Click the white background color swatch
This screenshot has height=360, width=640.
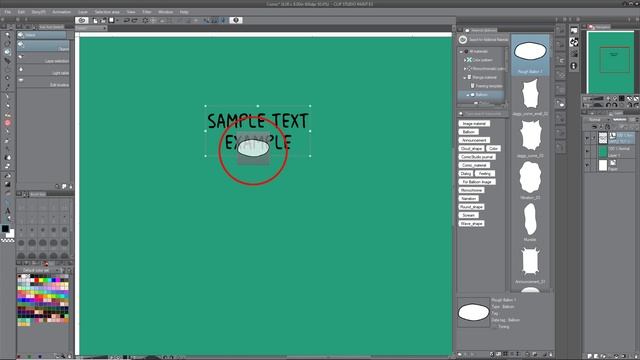[x=11, y=234]
